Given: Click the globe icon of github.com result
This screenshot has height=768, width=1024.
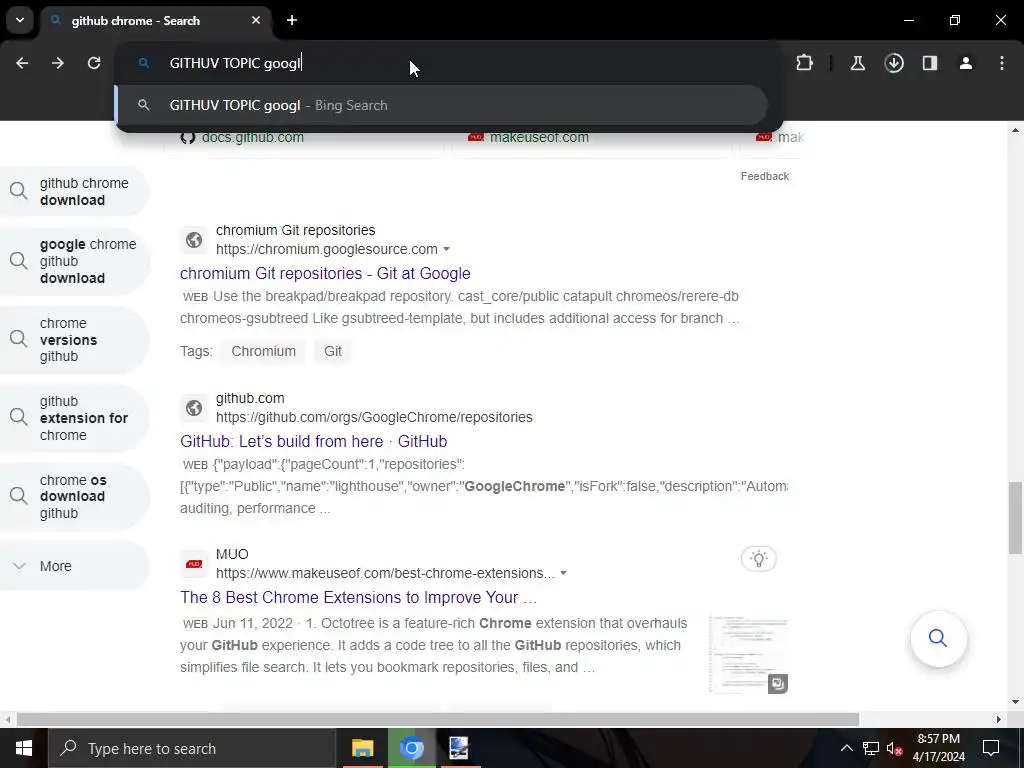Looking at the screenshot, I should (x=193, y=408).
